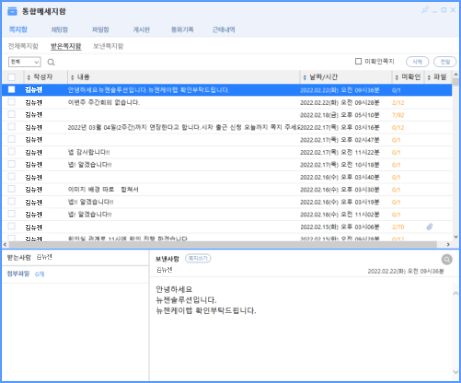Sort by the 날짜/시간 column arrows
The width and height of the screenshot is (461, 383).
304,77
